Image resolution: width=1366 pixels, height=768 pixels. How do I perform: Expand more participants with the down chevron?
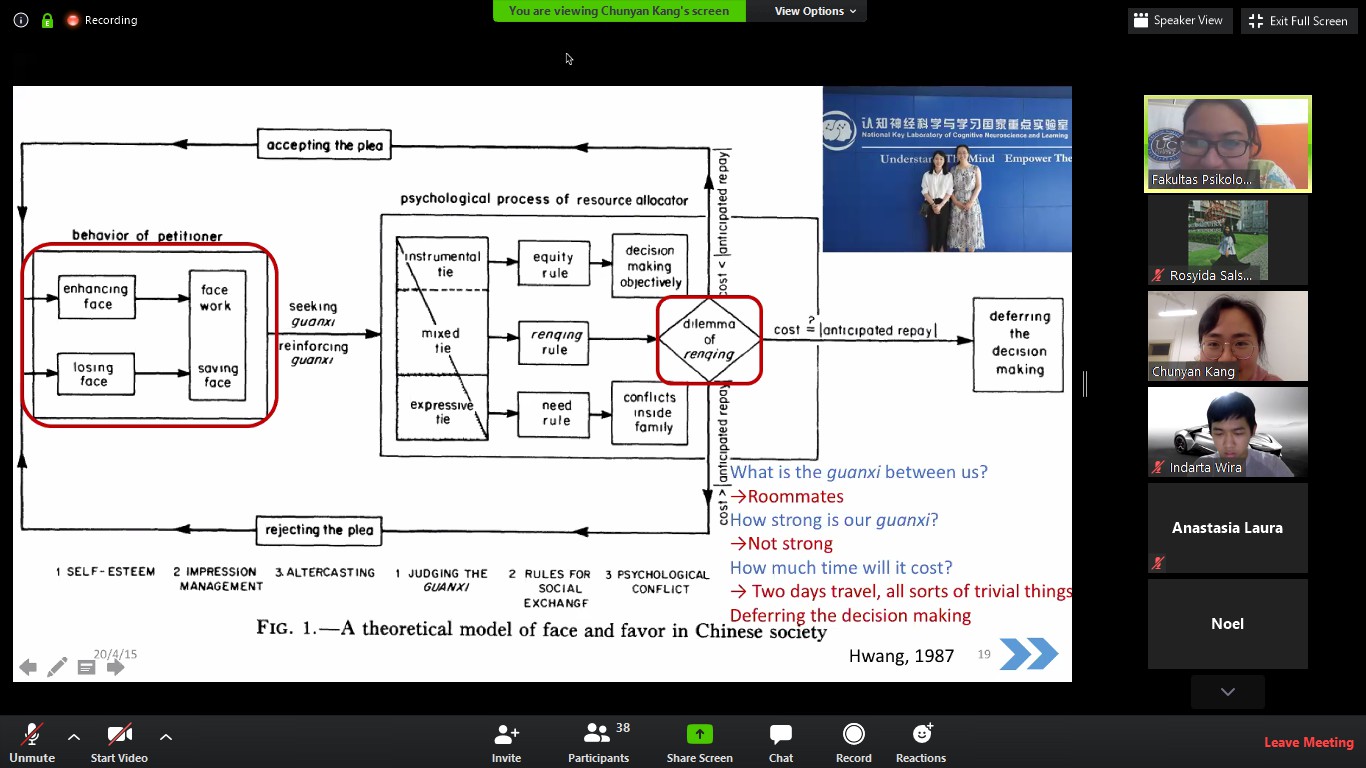1228,692
